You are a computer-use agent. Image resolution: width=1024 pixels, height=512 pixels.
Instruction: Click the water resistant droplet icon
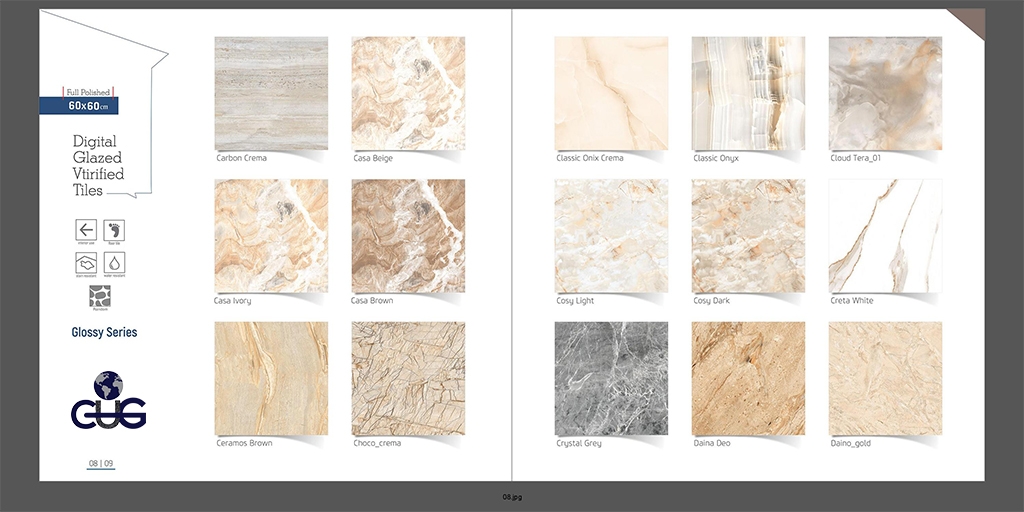coord(114,263)
